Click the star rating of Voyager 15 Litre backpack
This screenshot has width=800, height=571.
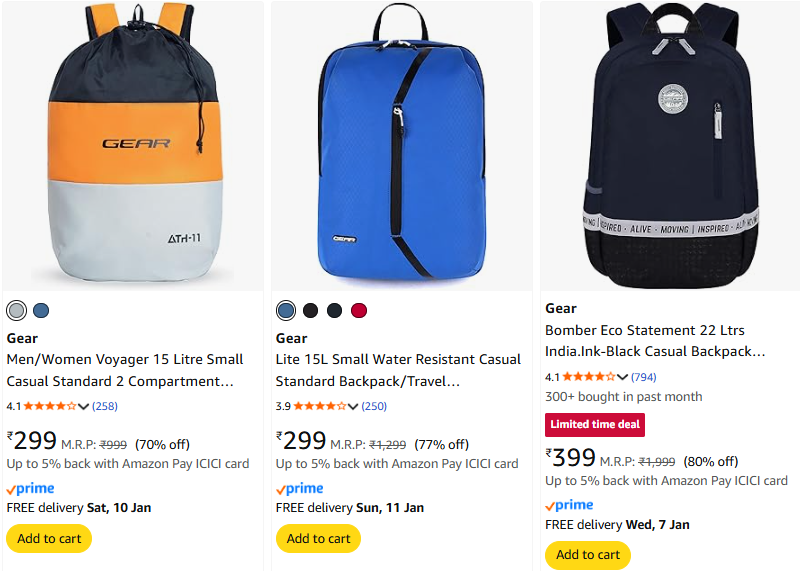pos(49,406)
